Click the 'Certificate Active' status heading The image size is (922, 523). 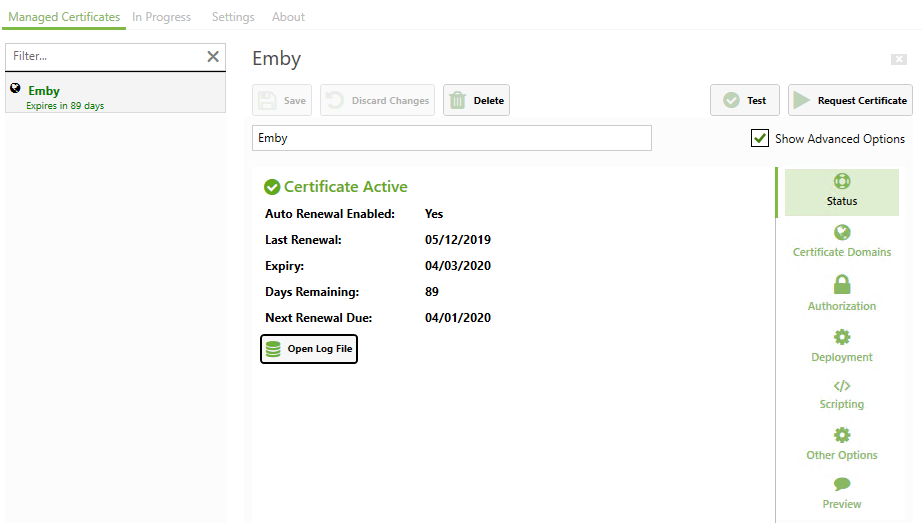click(346, 186)
